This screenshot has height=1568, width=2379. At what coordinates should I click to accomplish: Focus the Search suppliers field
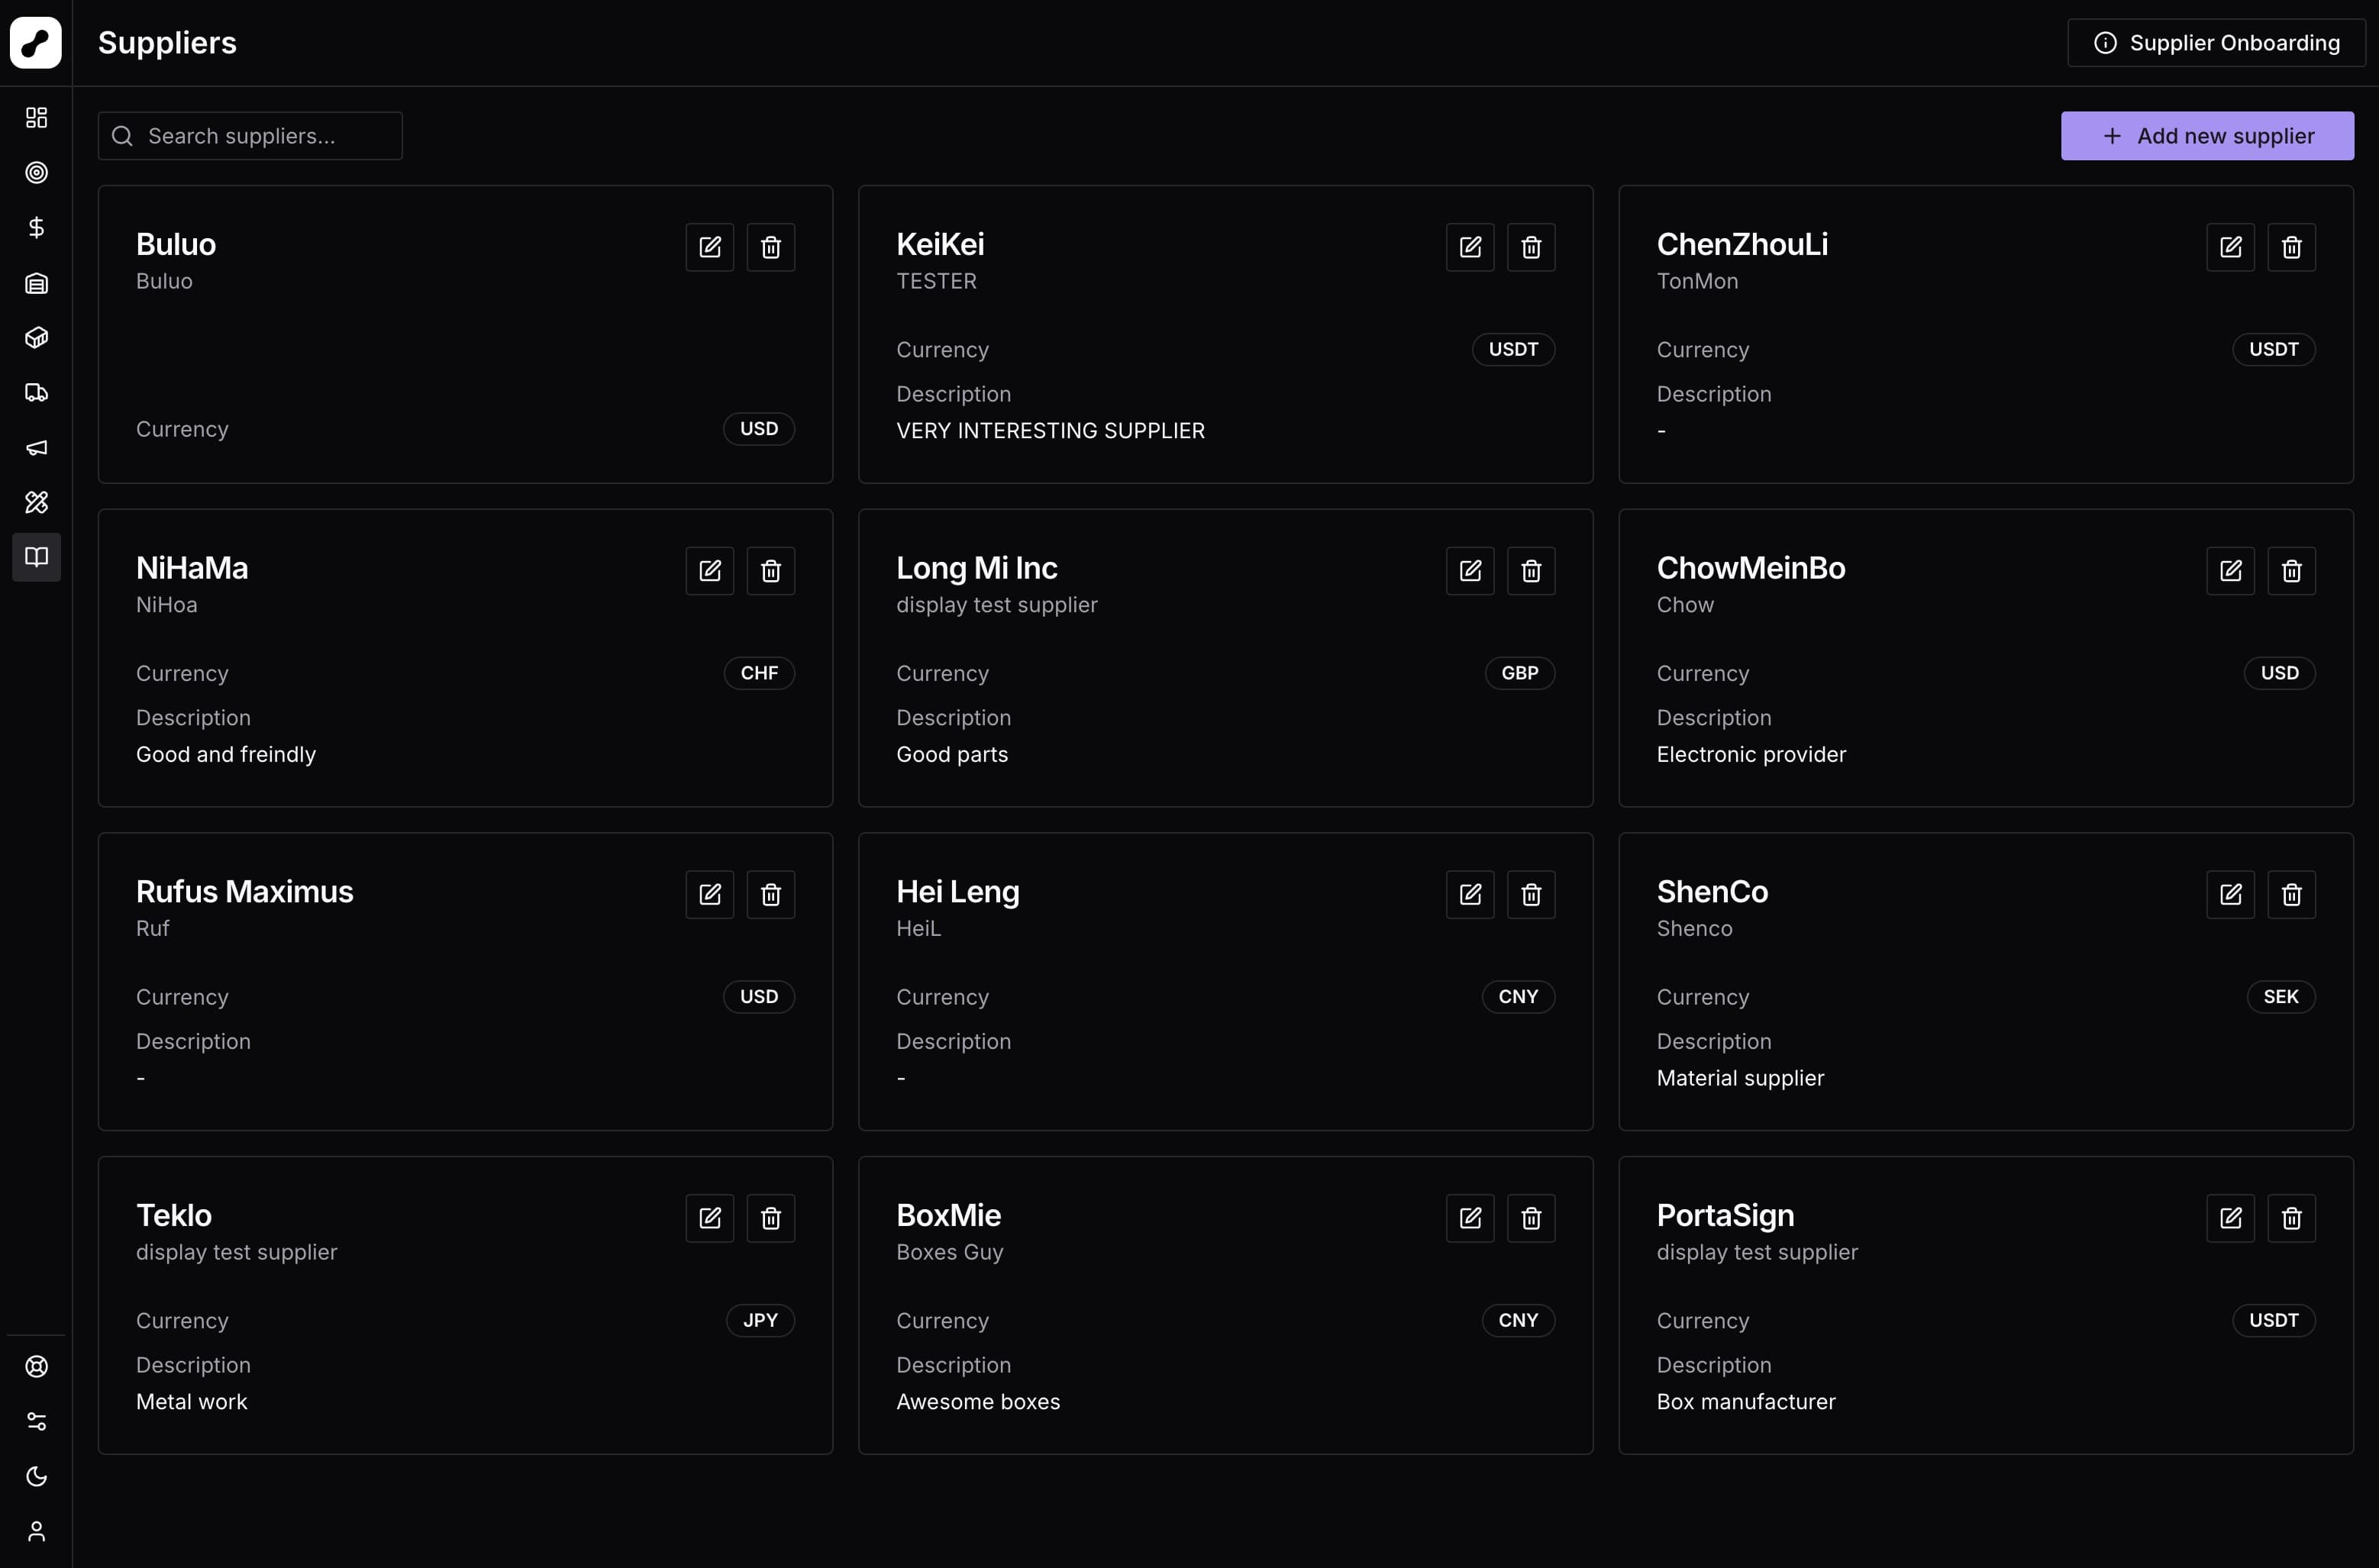click(250, 136)
